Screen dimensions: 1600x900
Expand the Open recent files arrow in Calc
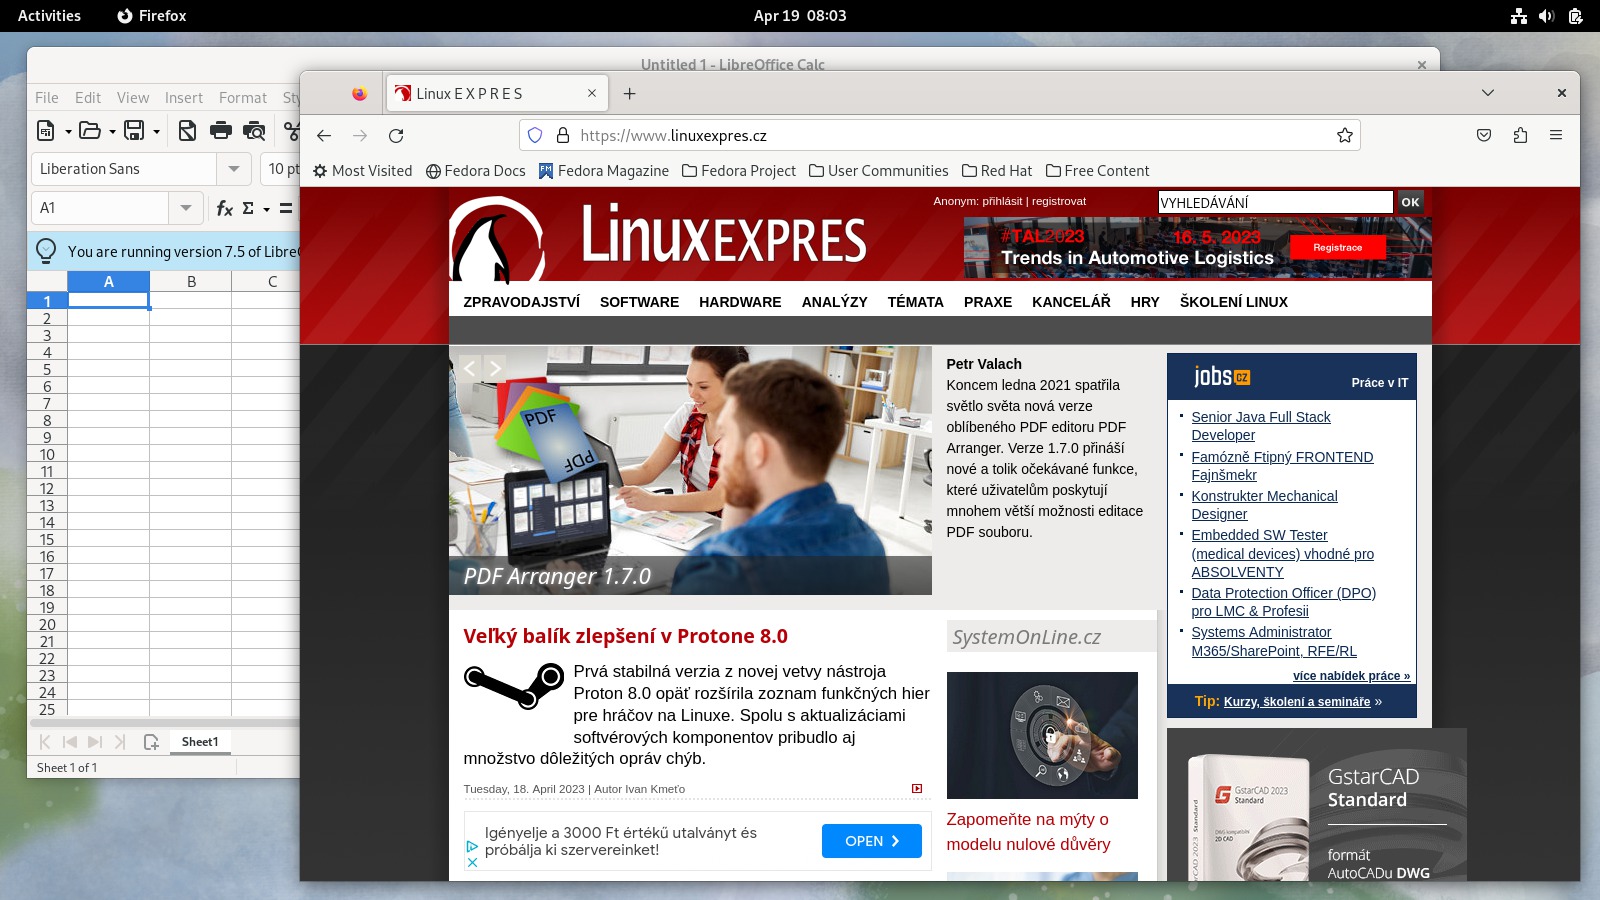[112, 131]
